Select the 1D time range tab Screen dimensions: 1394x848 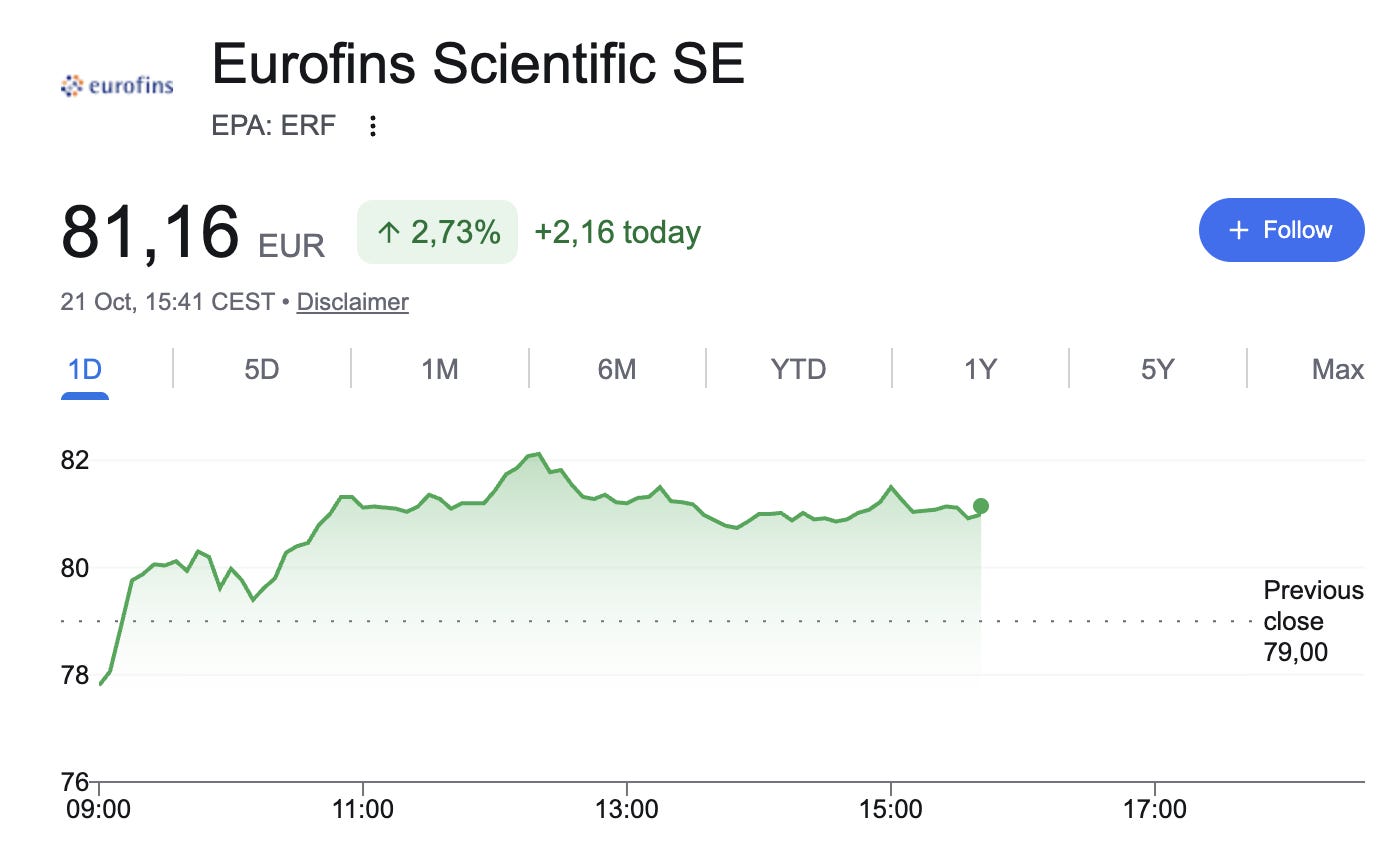pyautogui.click(x=85, y=370)
